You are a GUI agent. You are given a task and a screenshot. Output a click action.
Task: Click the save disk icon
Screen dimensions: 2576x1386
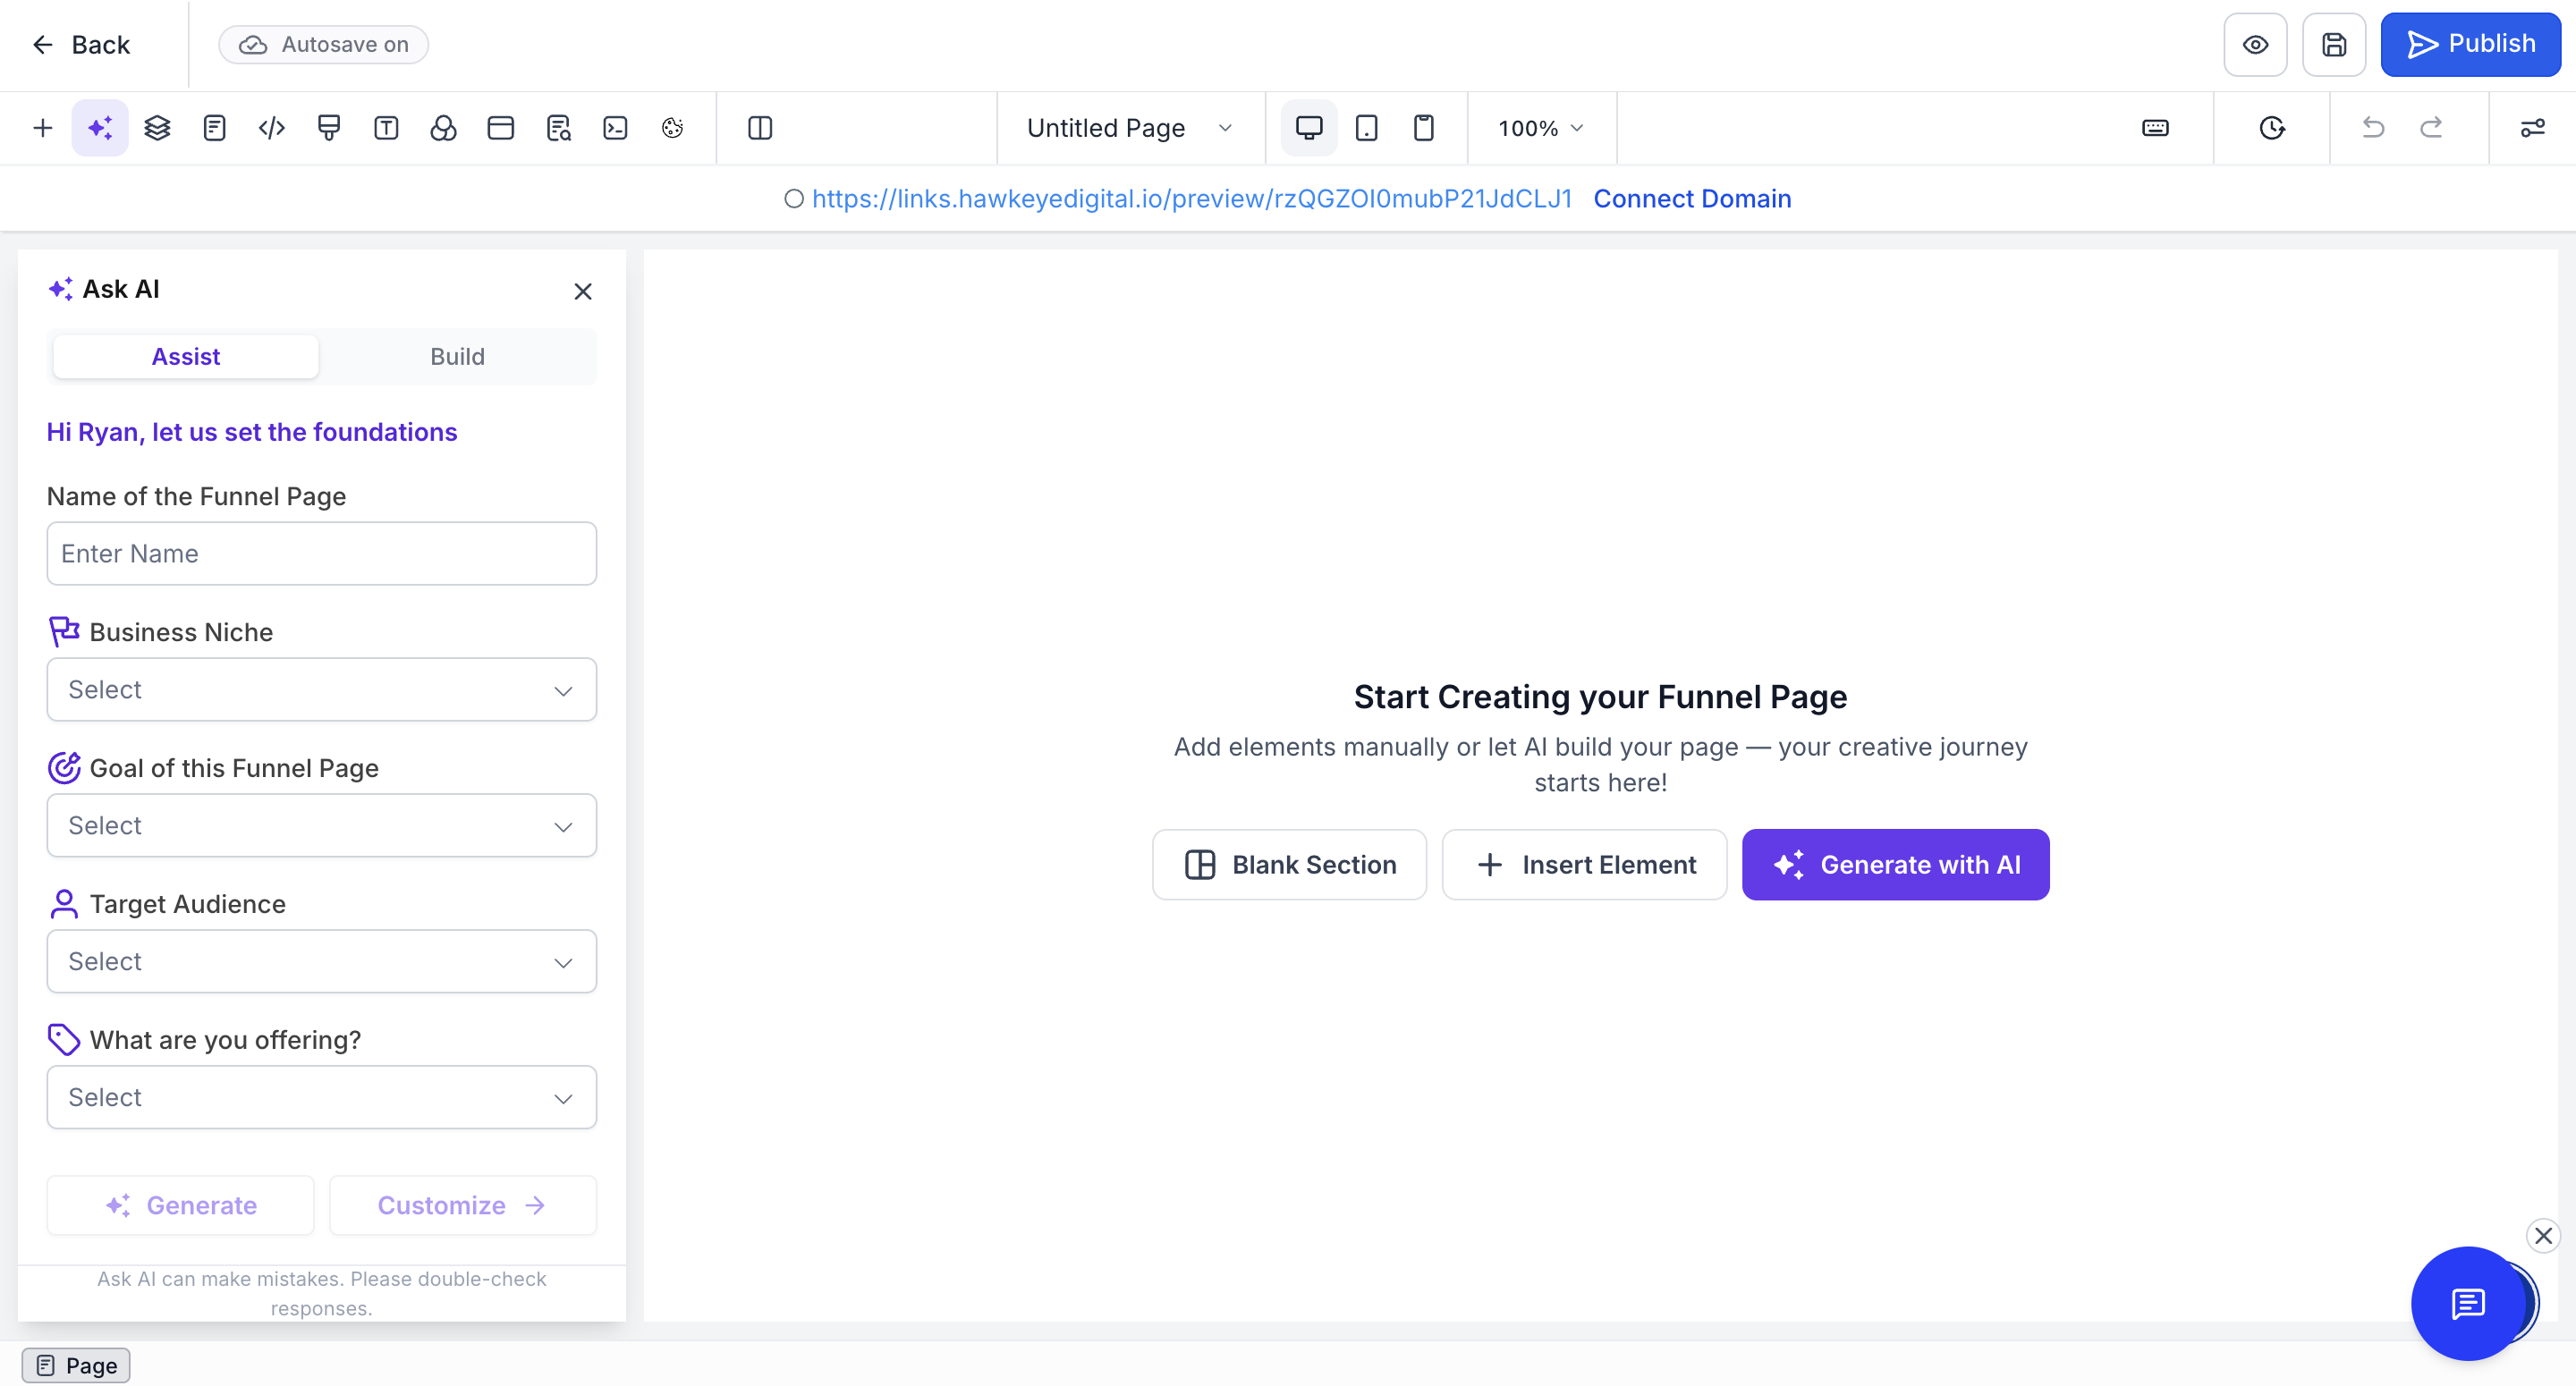click(x=2334, y=45)
